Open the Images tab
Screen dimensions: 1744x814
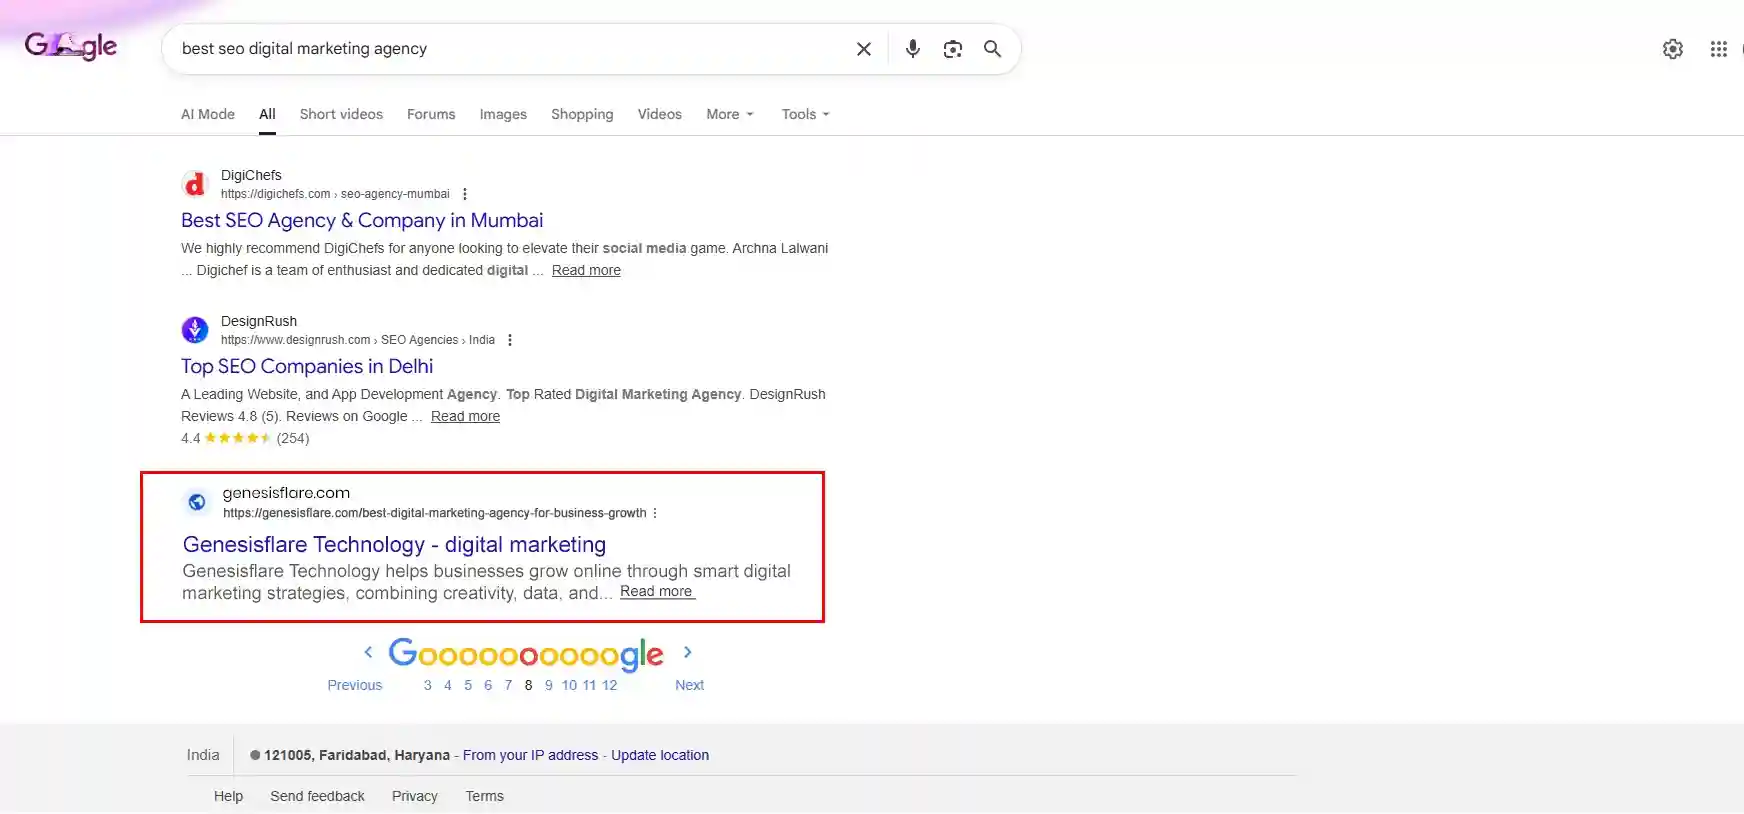pos(503,114)
